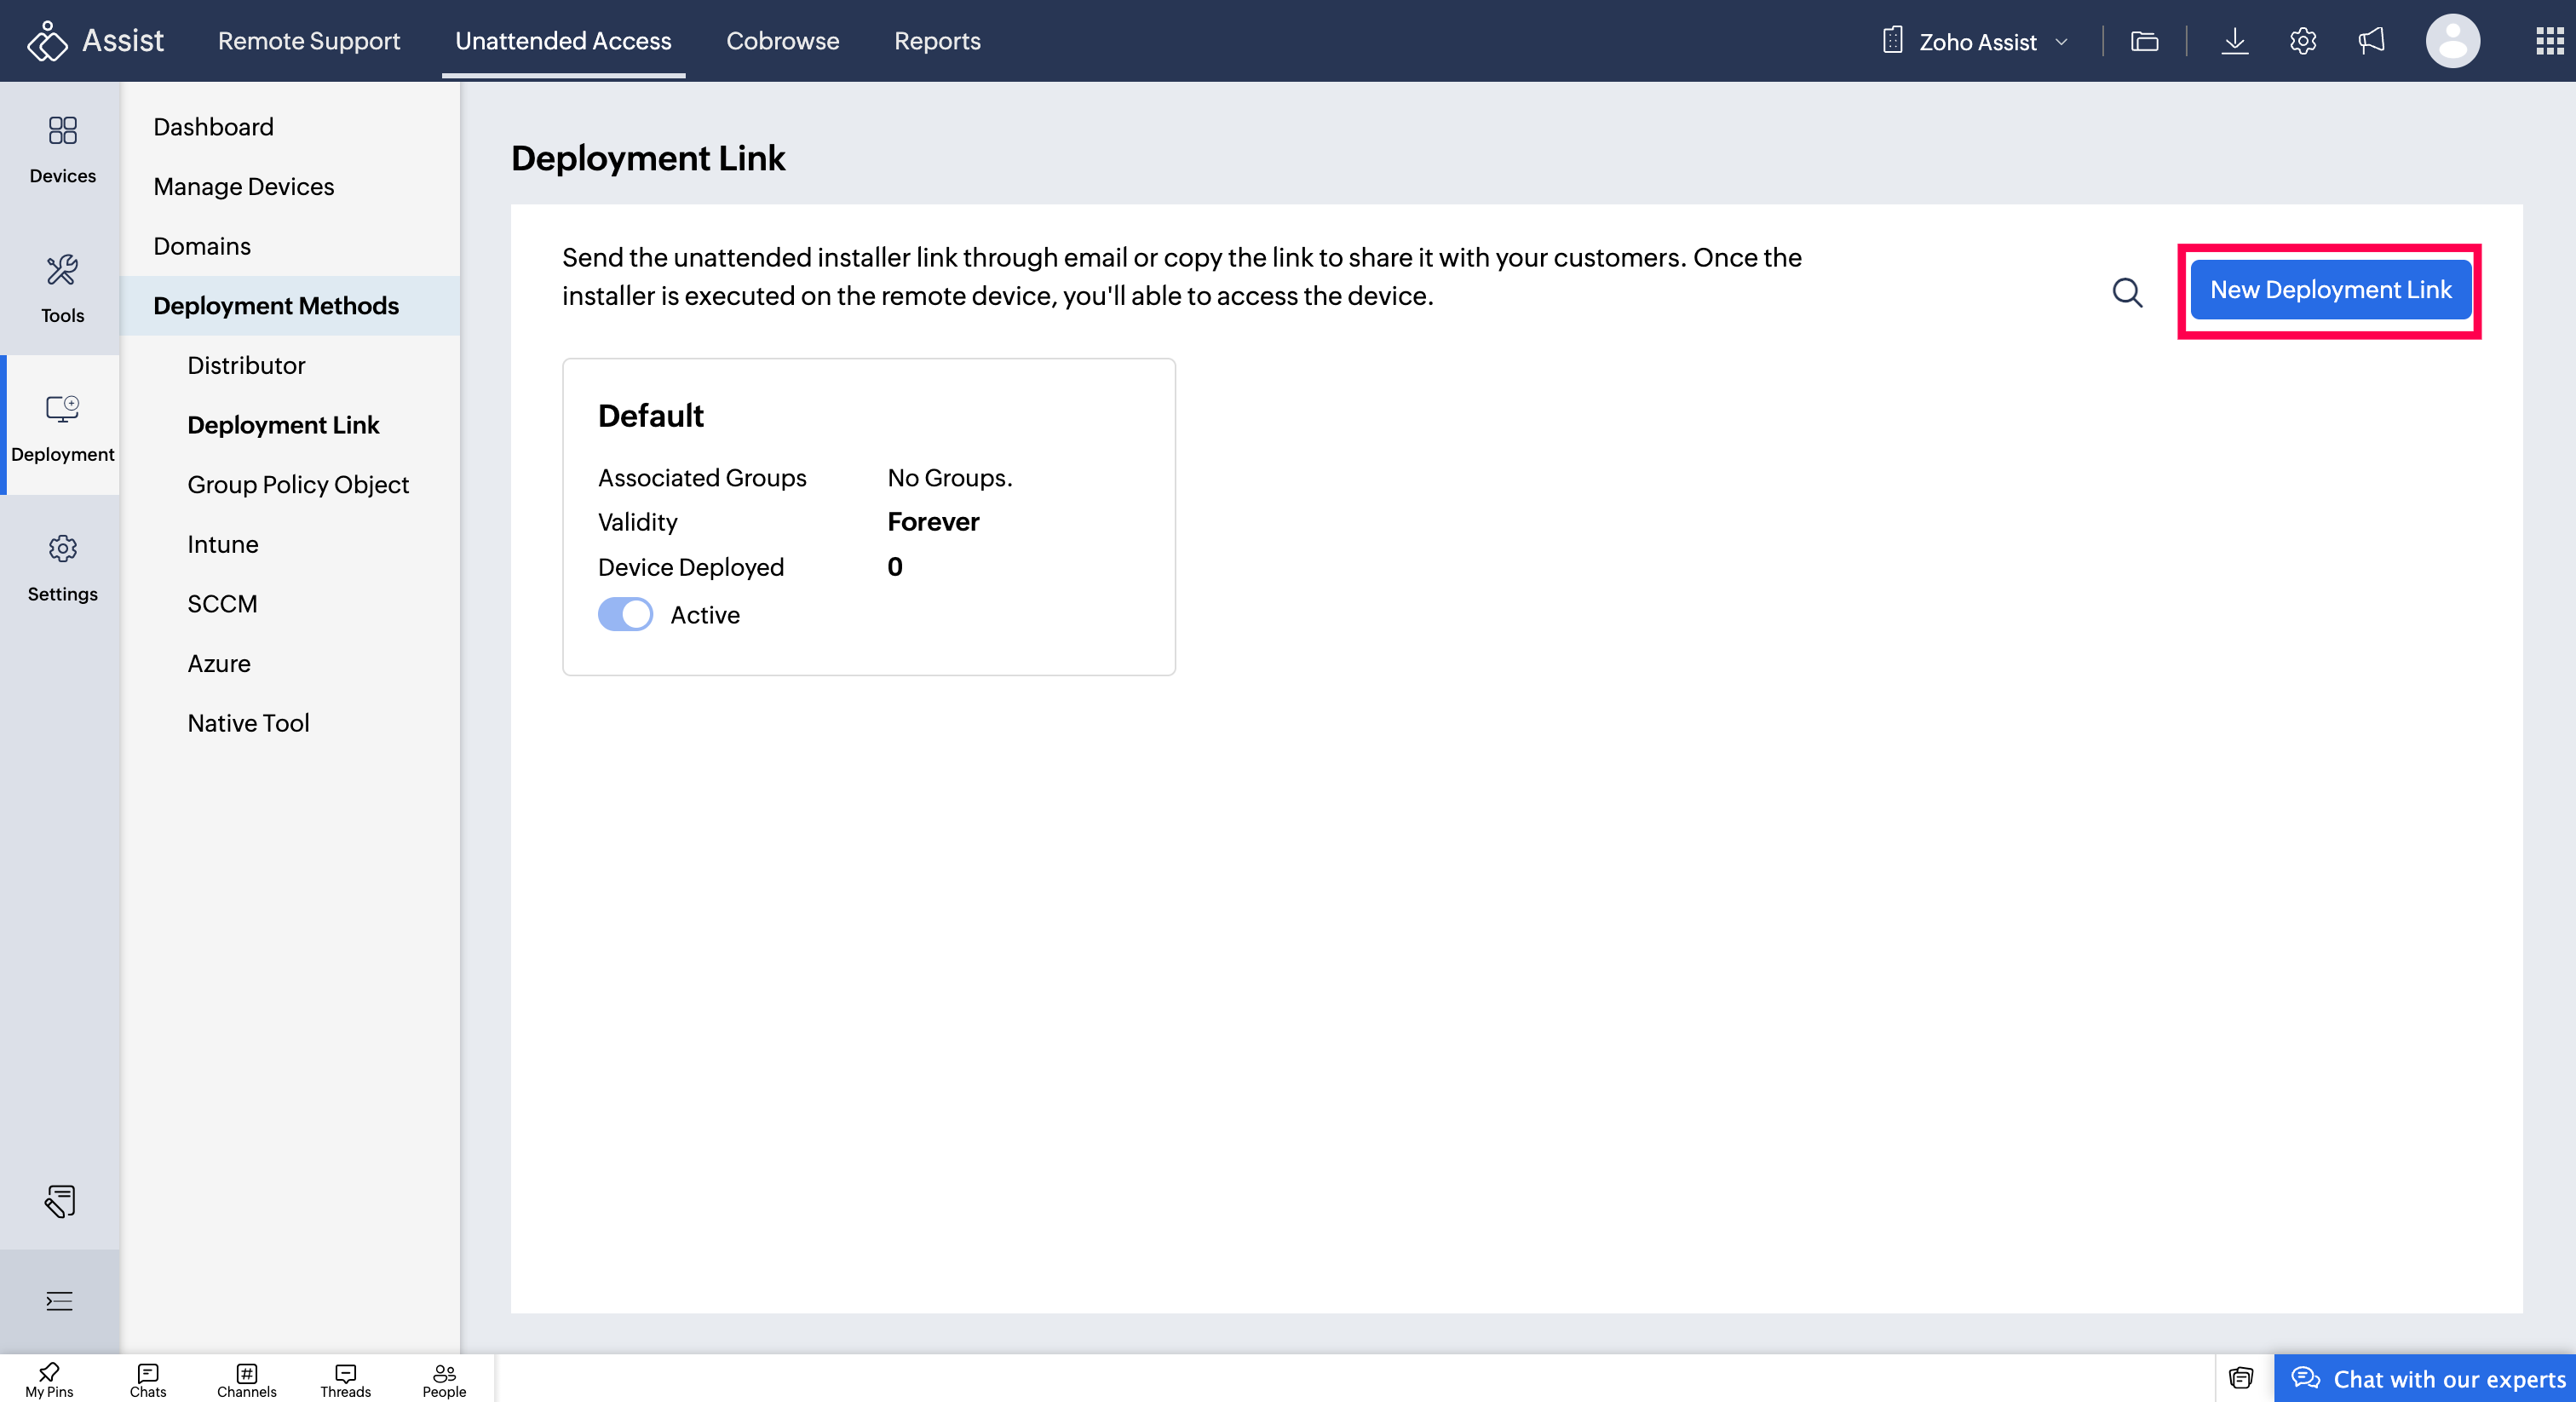This screenshot has height=1402, width=2576.
Task: Open the announcements megaphone icon
Action: tap(2371, 41)
